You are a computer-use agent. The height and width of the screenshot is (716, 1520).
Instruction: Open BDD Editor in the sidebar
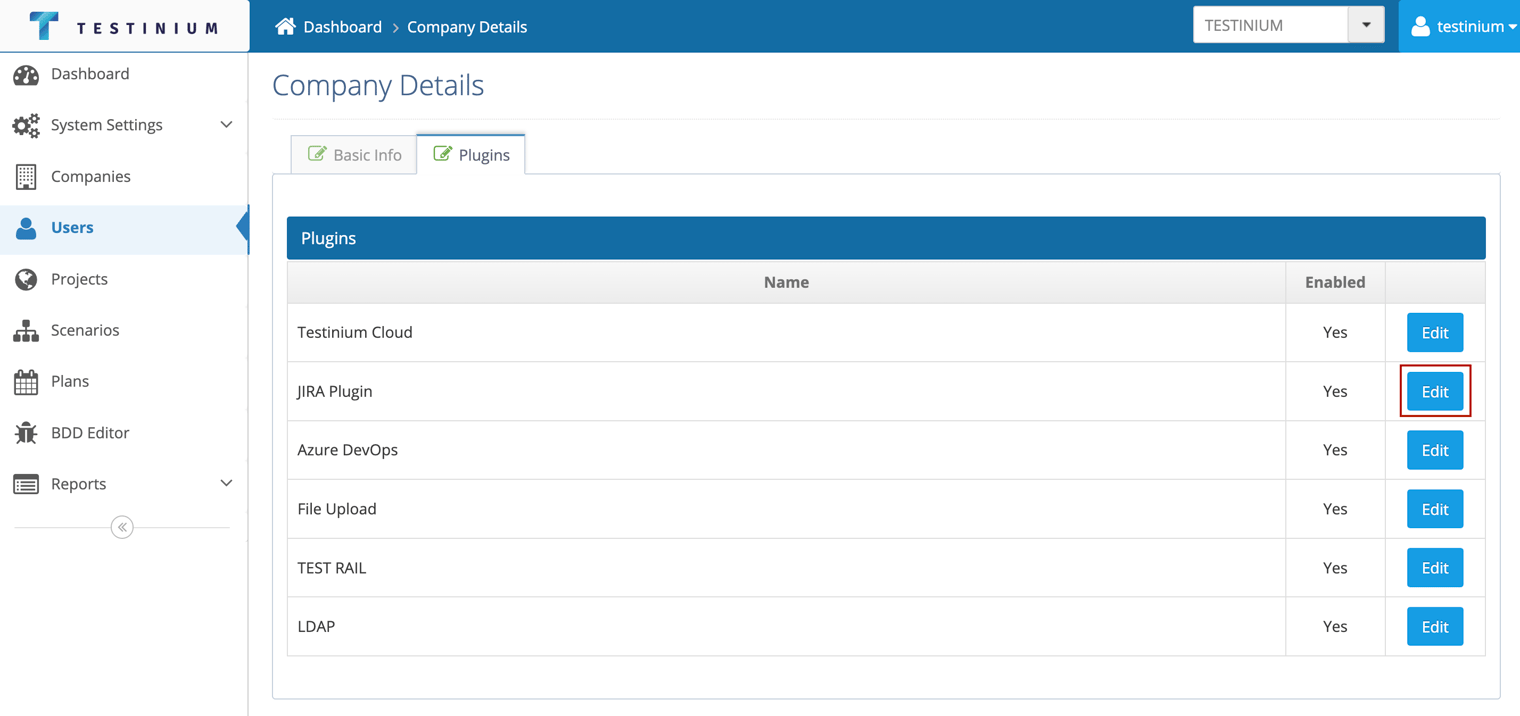[124, 433]
